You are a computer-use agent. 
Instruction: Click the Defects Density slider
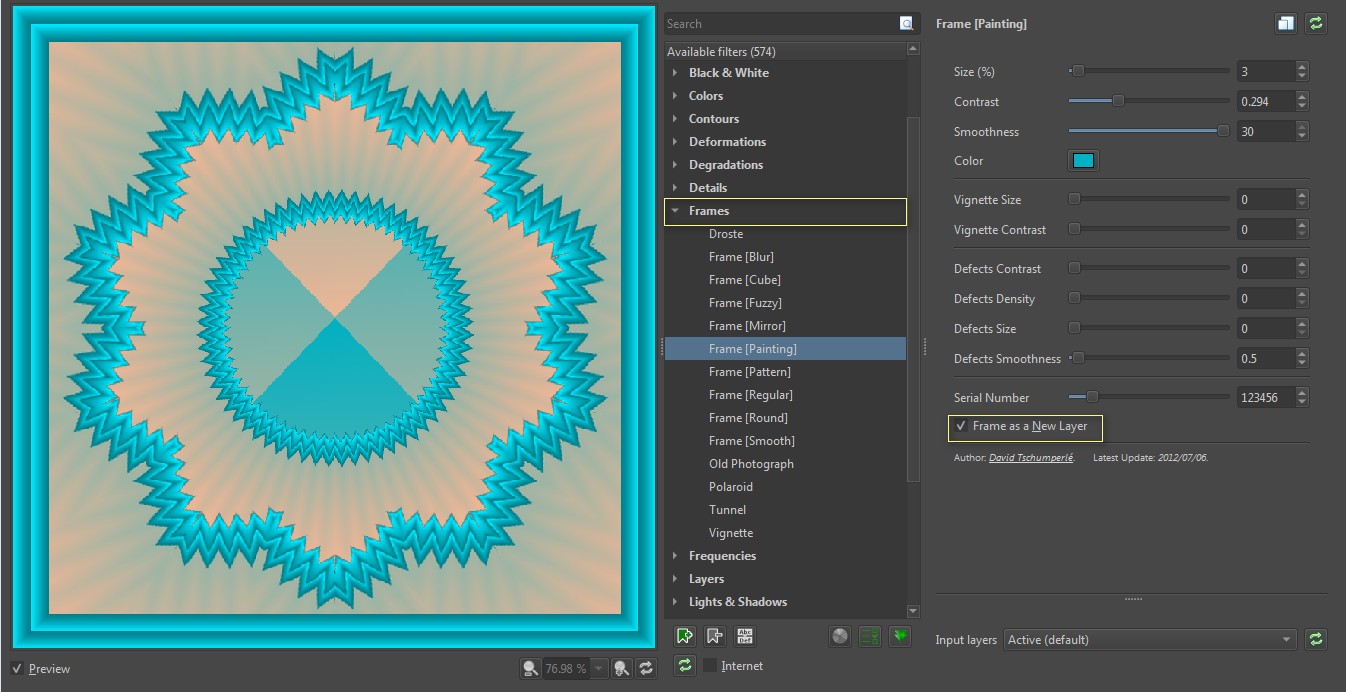pyautogui.click(x=1149, y=299)
